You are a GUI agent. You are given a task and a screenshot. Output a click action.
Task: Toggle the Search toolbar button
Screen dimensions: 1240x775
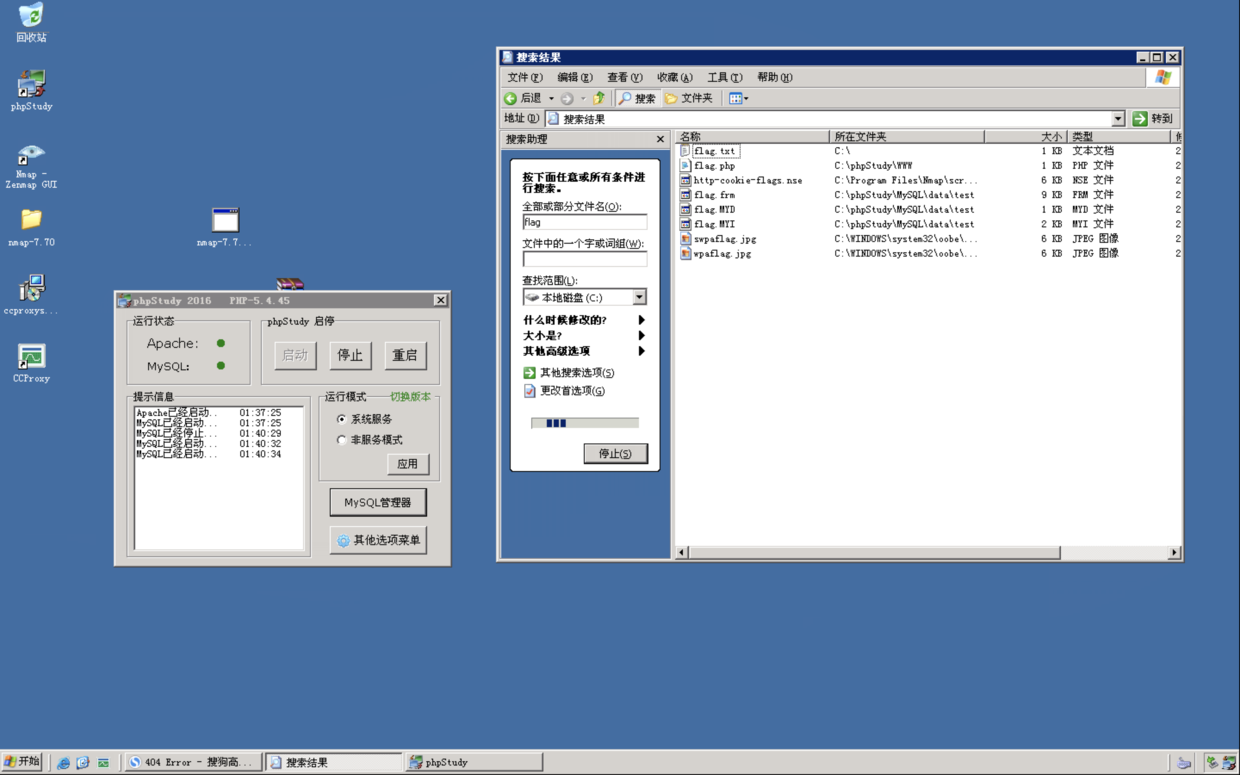click(x=637, y=98)
